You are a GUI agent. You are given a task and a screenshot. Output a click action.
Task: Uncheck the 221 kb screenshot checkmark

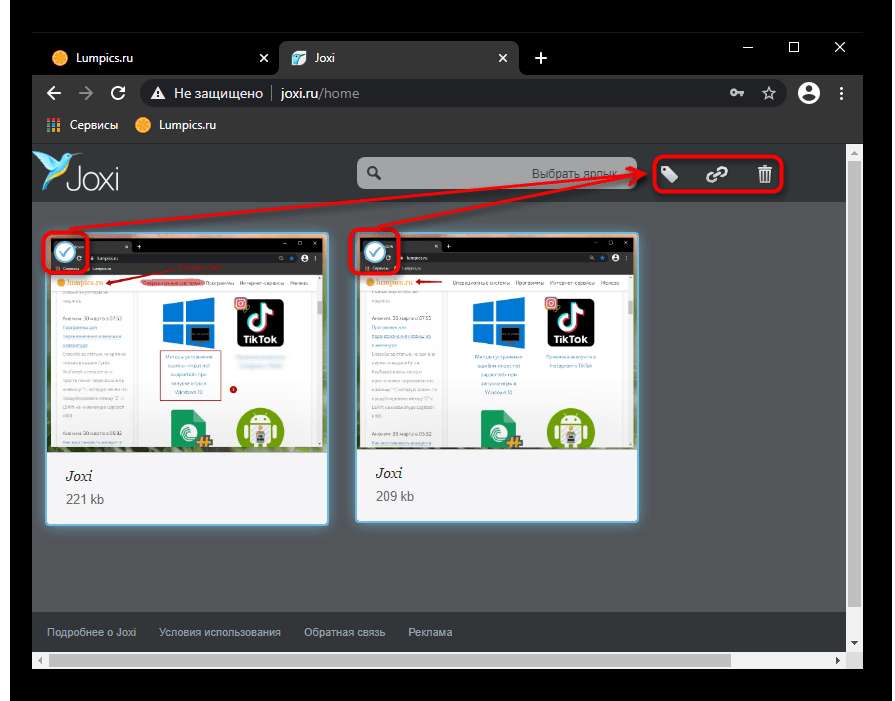(x=65, y=252)
